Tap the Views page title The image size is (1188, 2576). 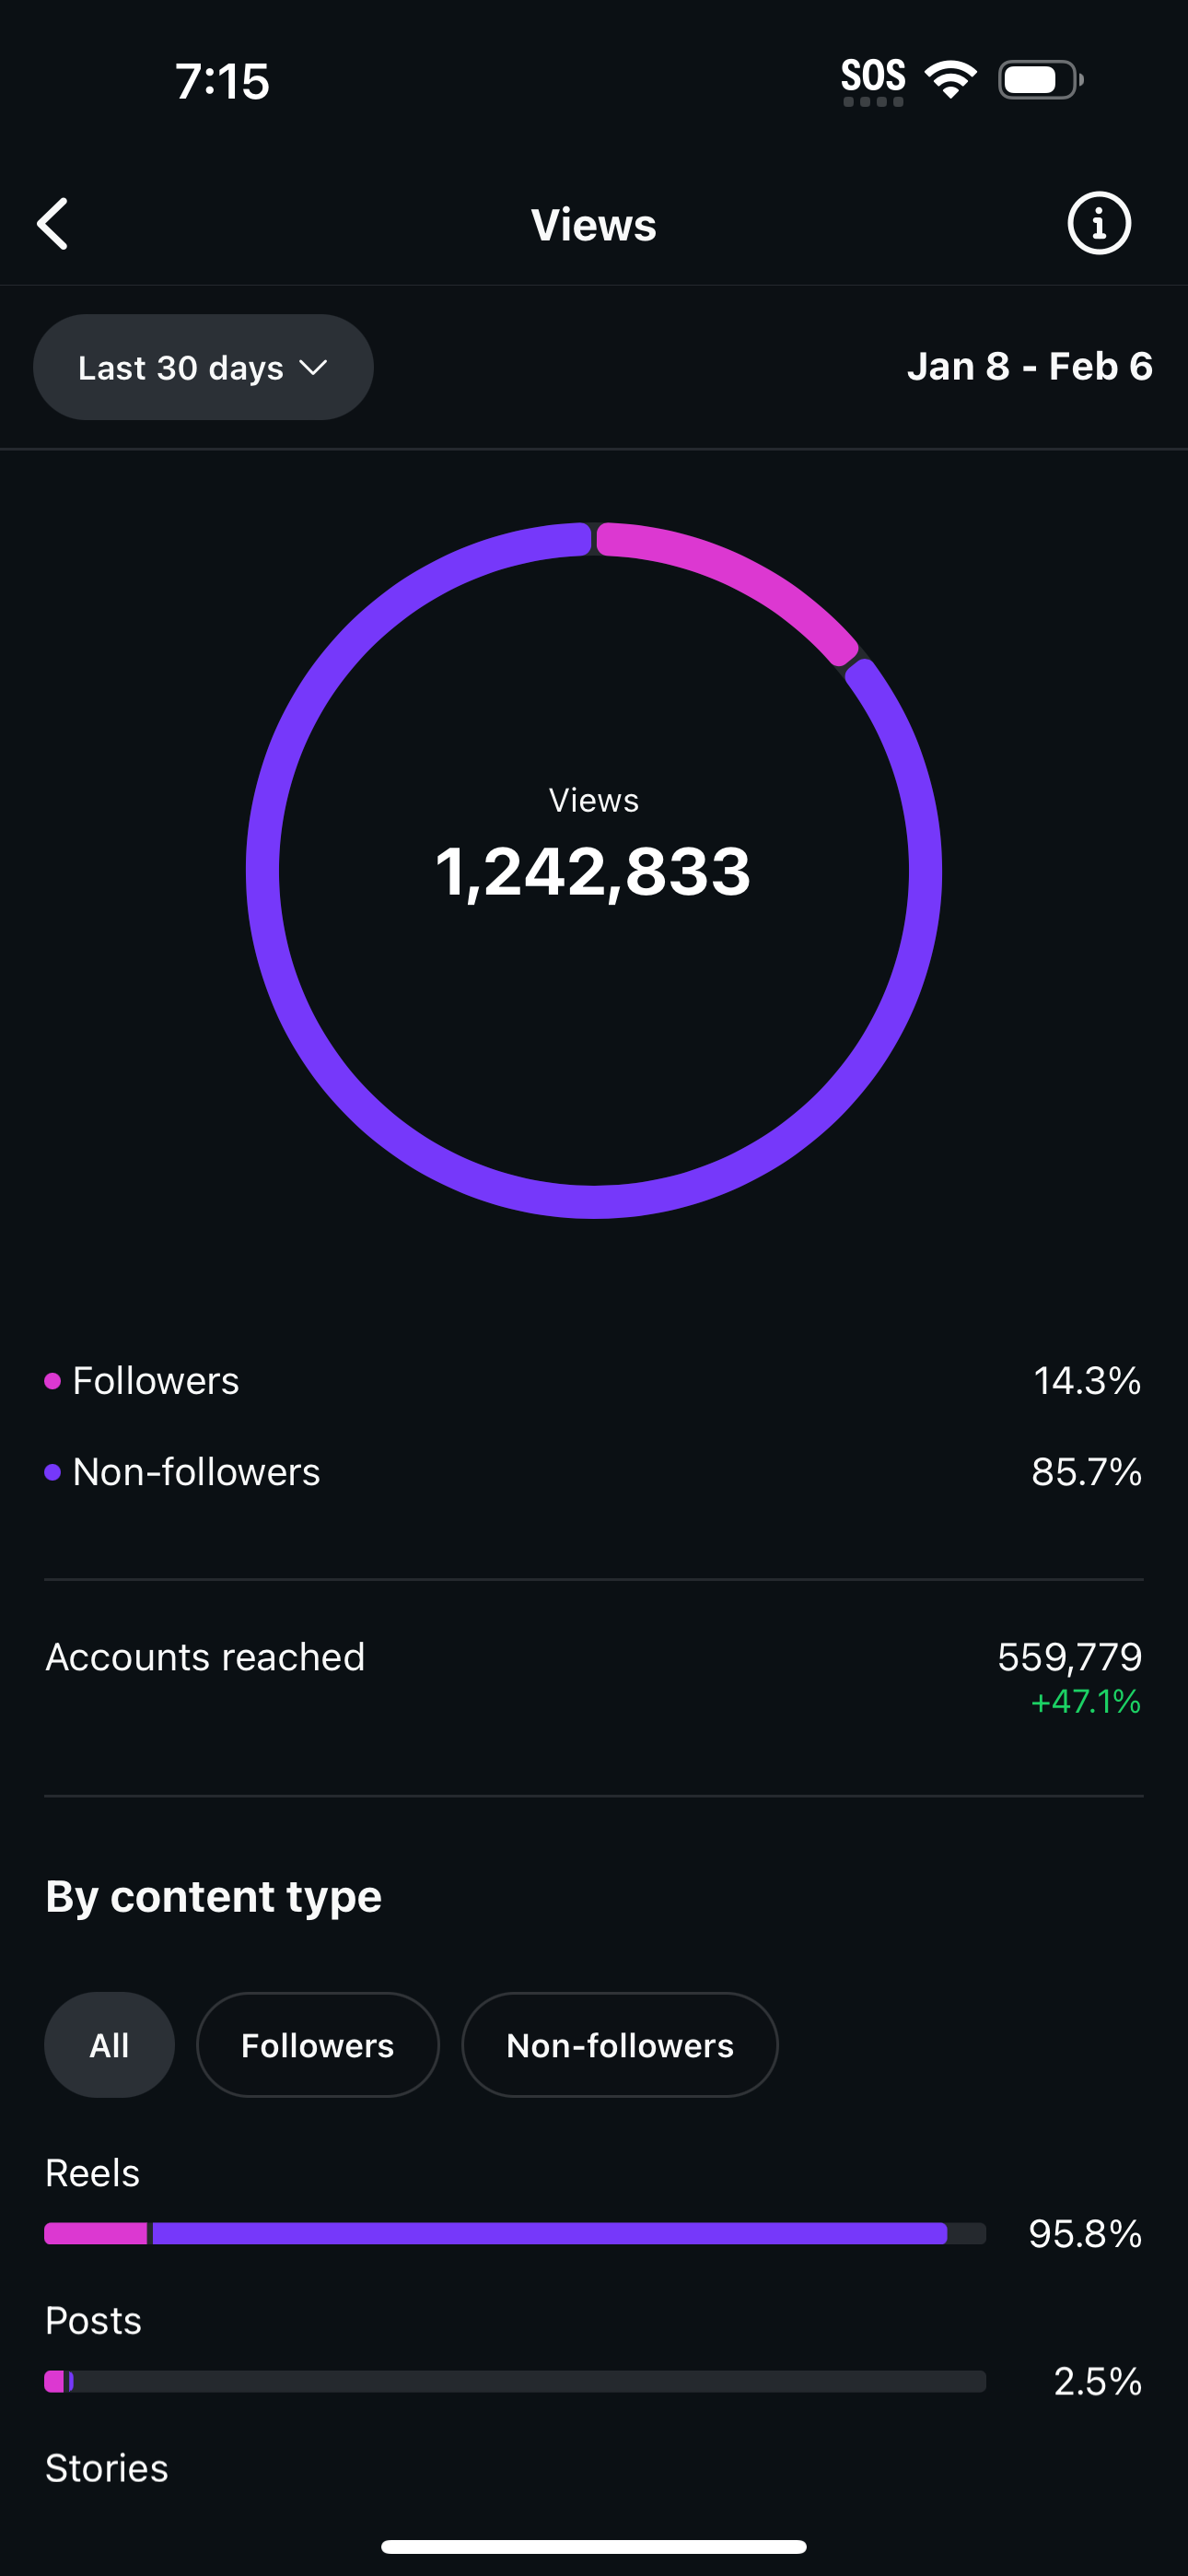coord(593,224)
